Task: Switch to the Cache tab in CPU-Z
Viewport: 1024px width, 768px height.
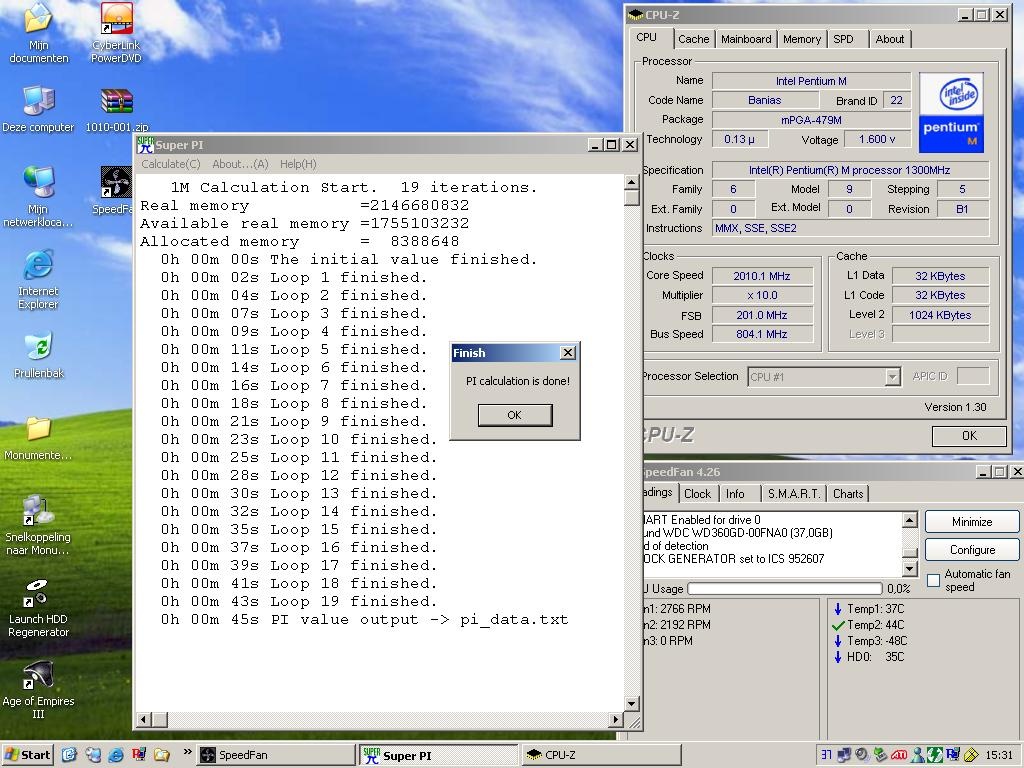Action: click(694, 39)
